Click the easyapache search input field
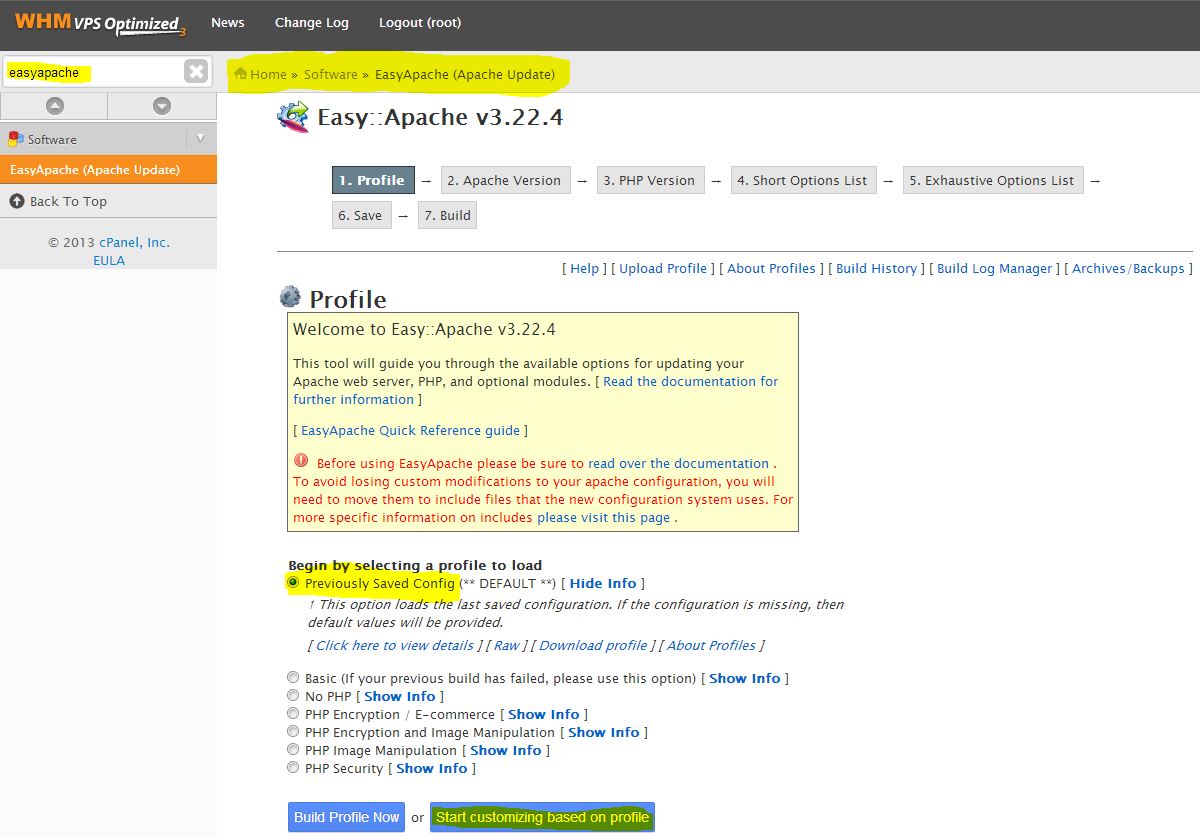This screenshot has width=1200, height=838. click(x=93, y=72)
